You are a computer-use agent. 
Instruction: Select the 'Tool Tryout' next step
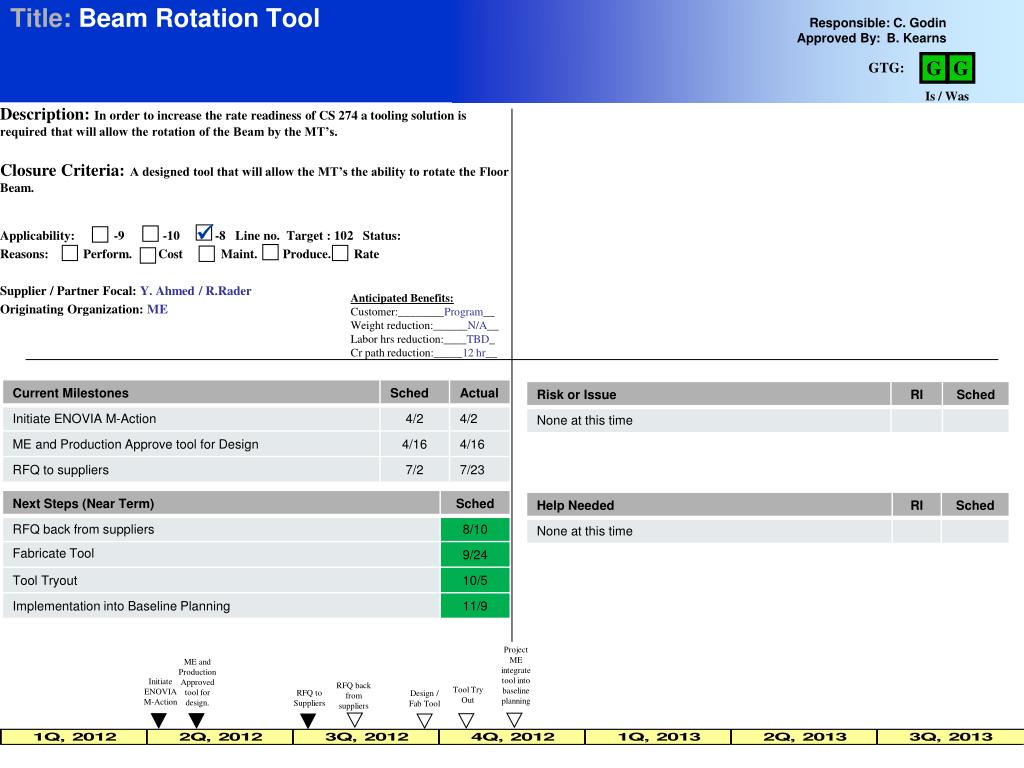tap(221, 581)
